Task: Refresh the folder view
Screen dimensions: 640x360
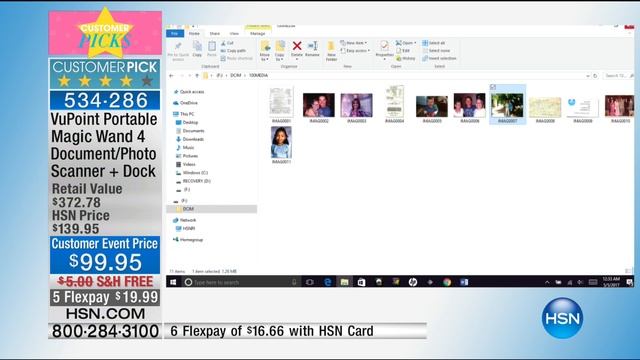Action: pos(595,76)
